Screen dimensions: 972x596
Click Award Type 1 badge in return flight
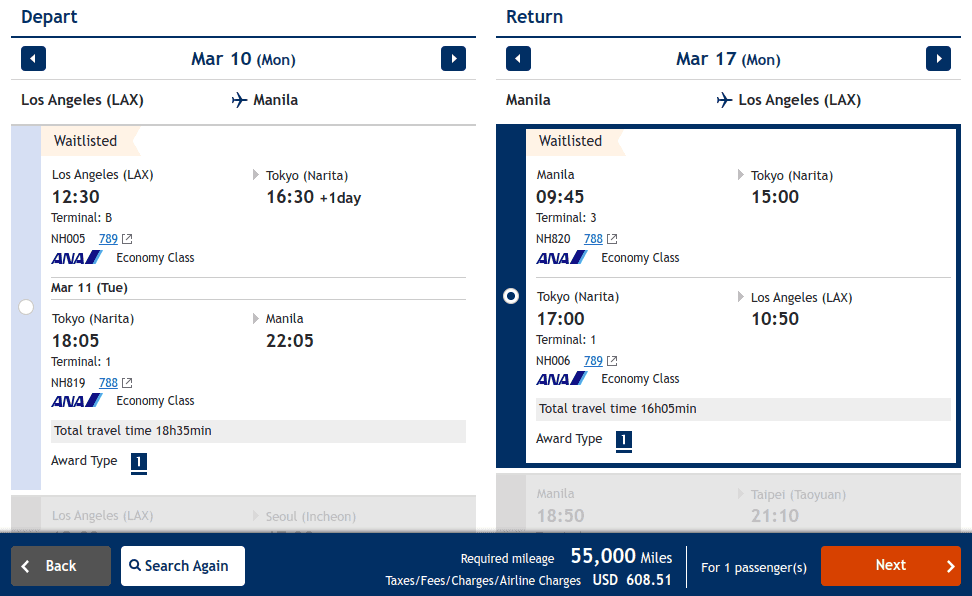click(x=624, y=440)
